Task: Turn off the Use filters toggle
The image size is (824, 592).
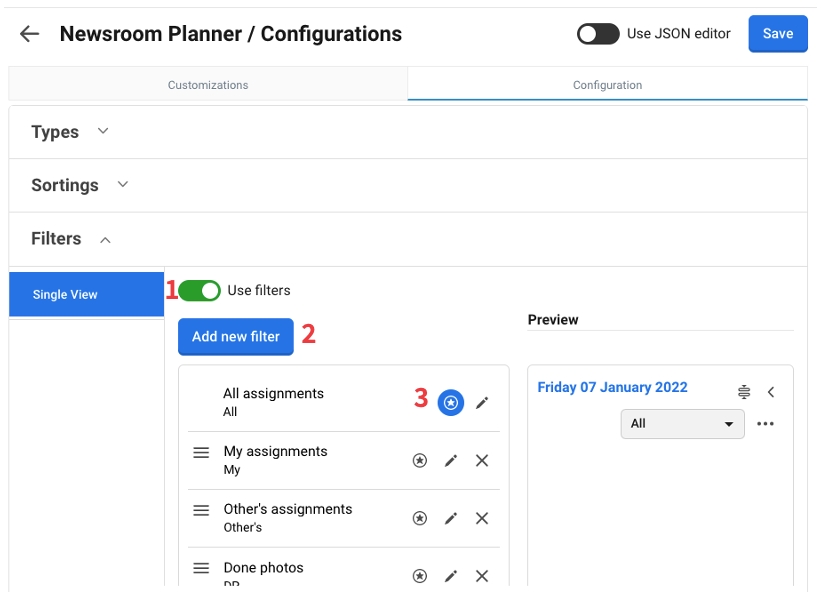Action: (x=200, y=291)
